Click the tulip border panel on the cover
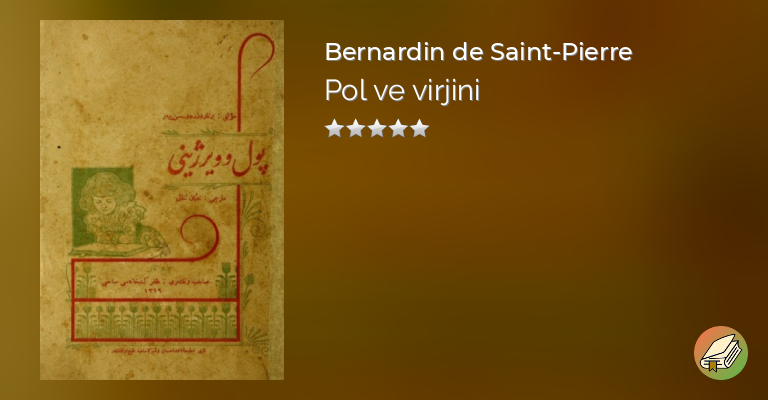 point(156,320)
